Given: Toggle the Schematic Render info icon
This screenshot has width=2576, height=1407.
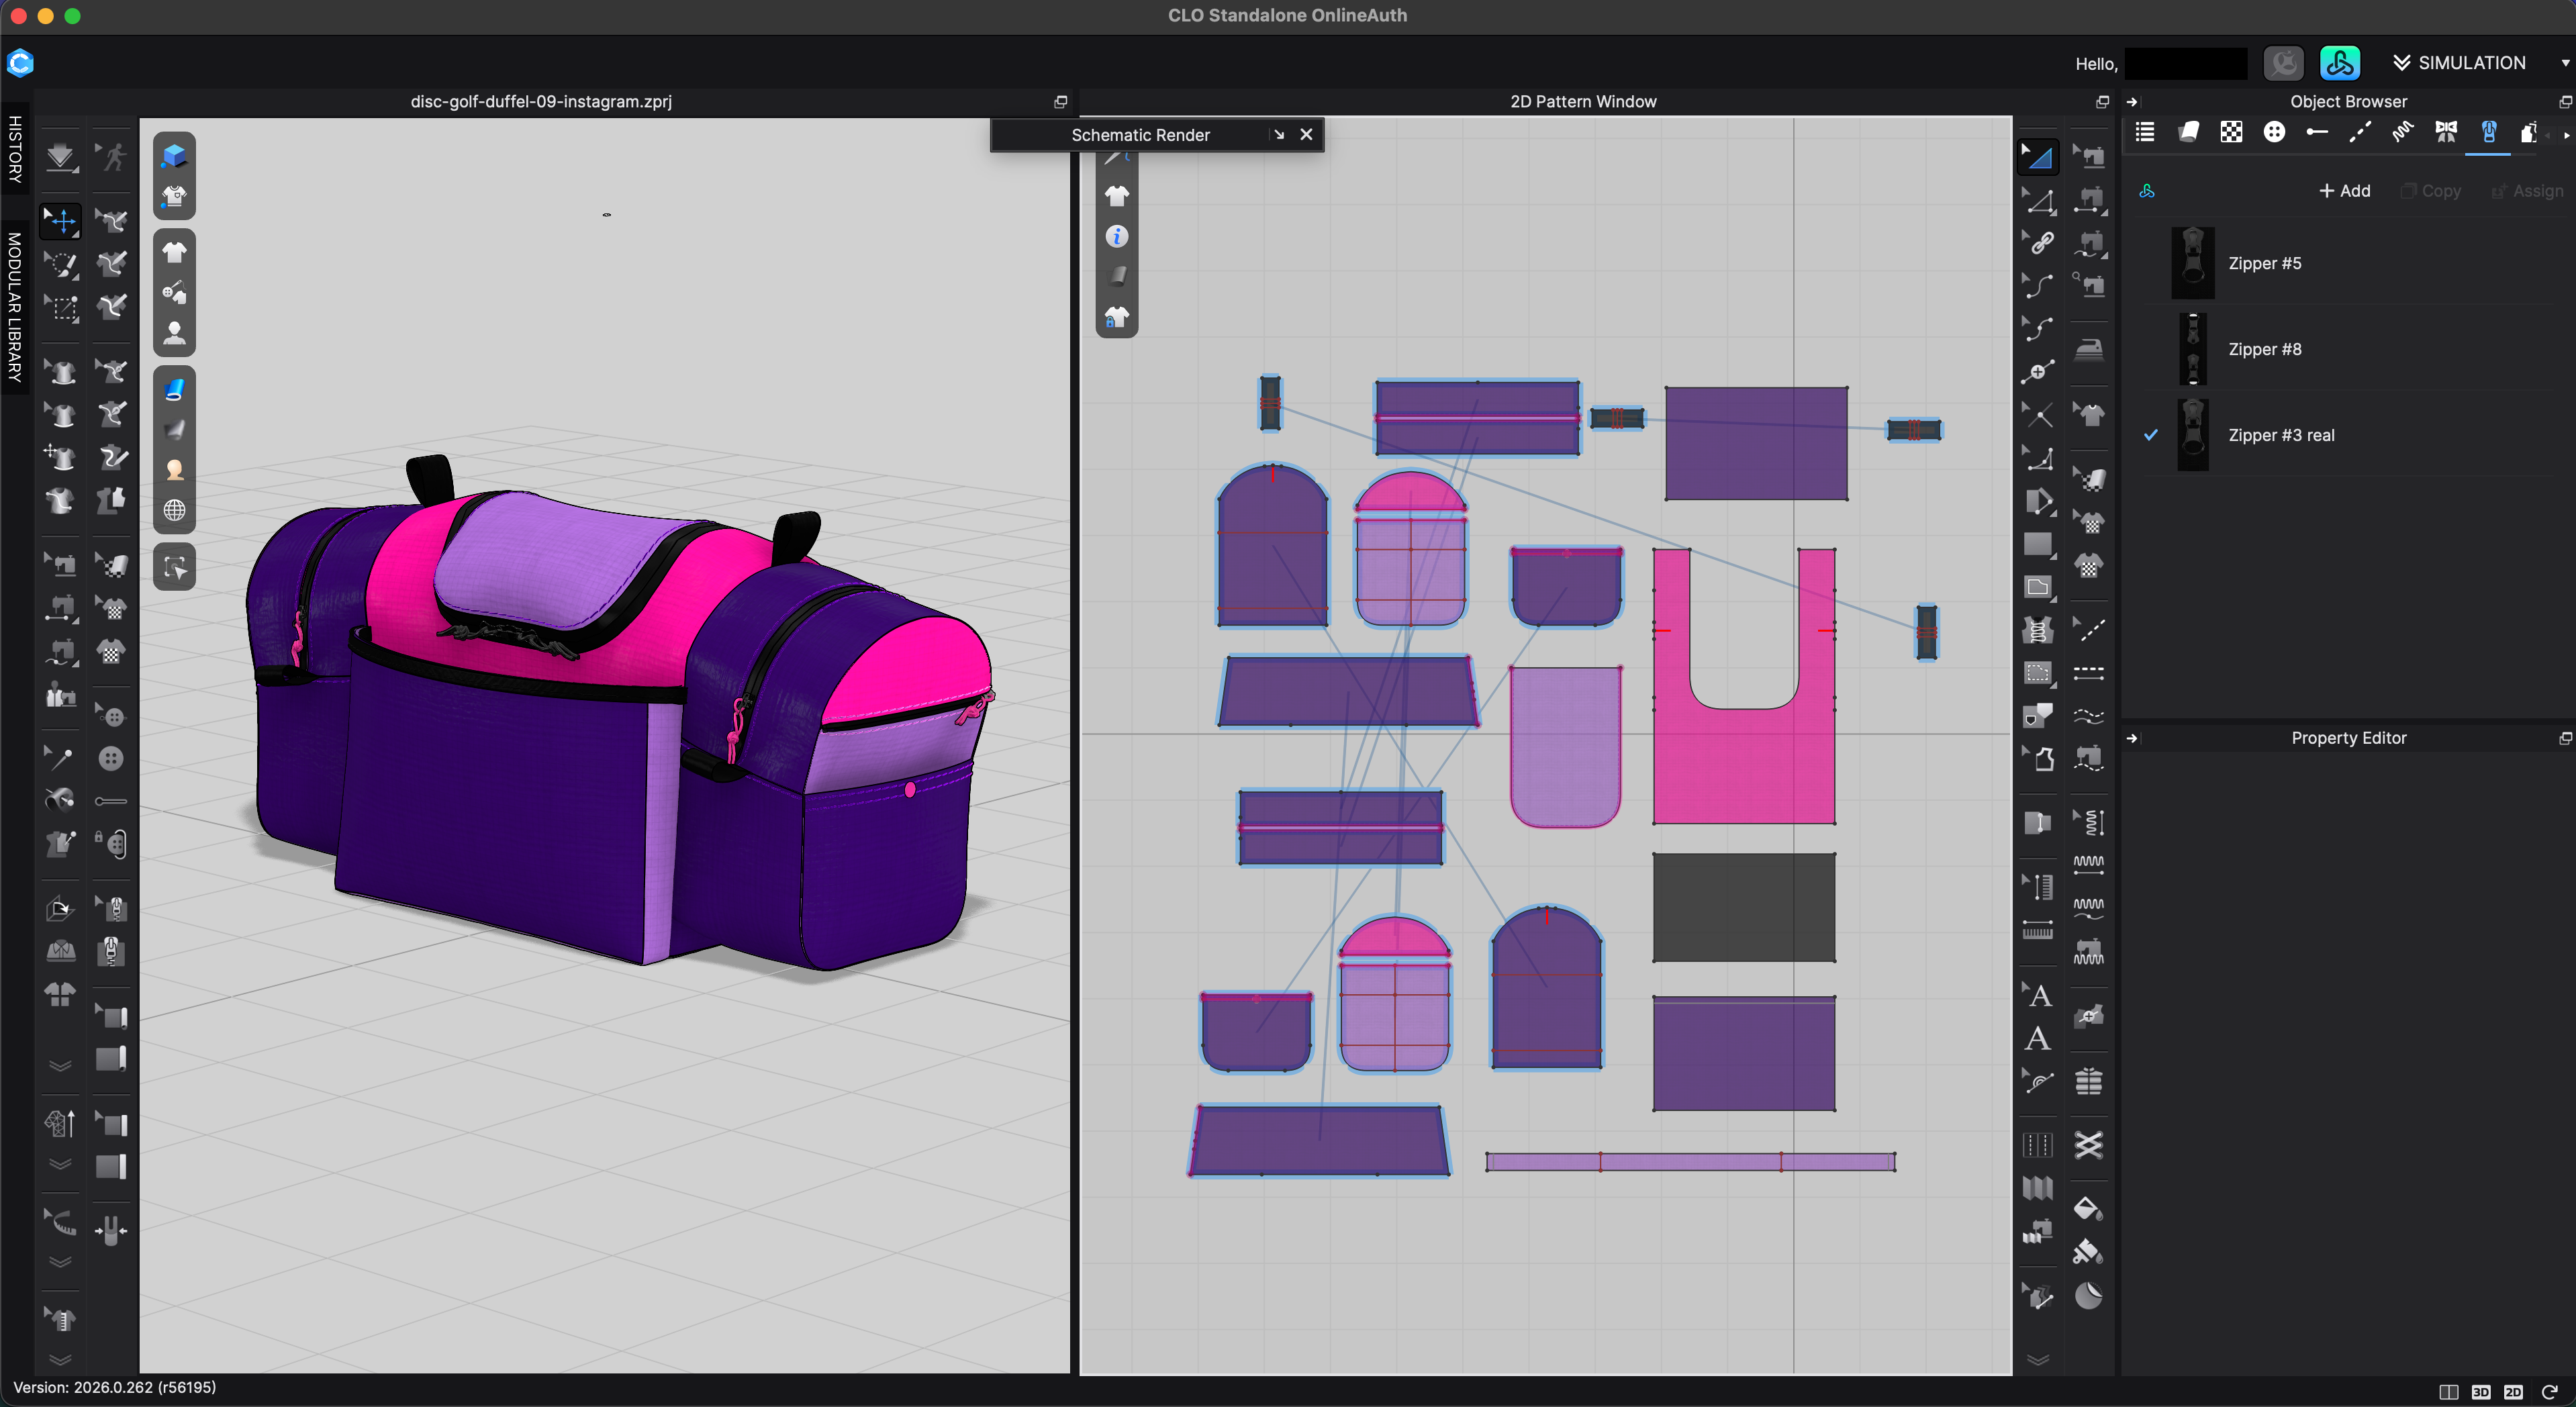Looking at the screenshot, I should (1117, 236).
